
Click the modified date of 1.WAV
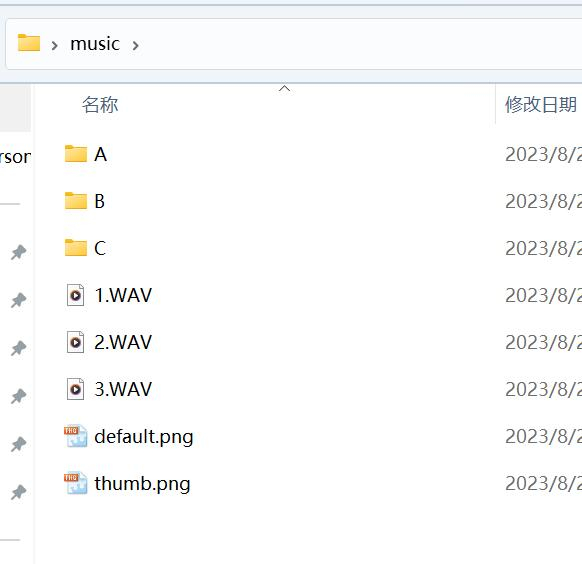tap(543, 295)
